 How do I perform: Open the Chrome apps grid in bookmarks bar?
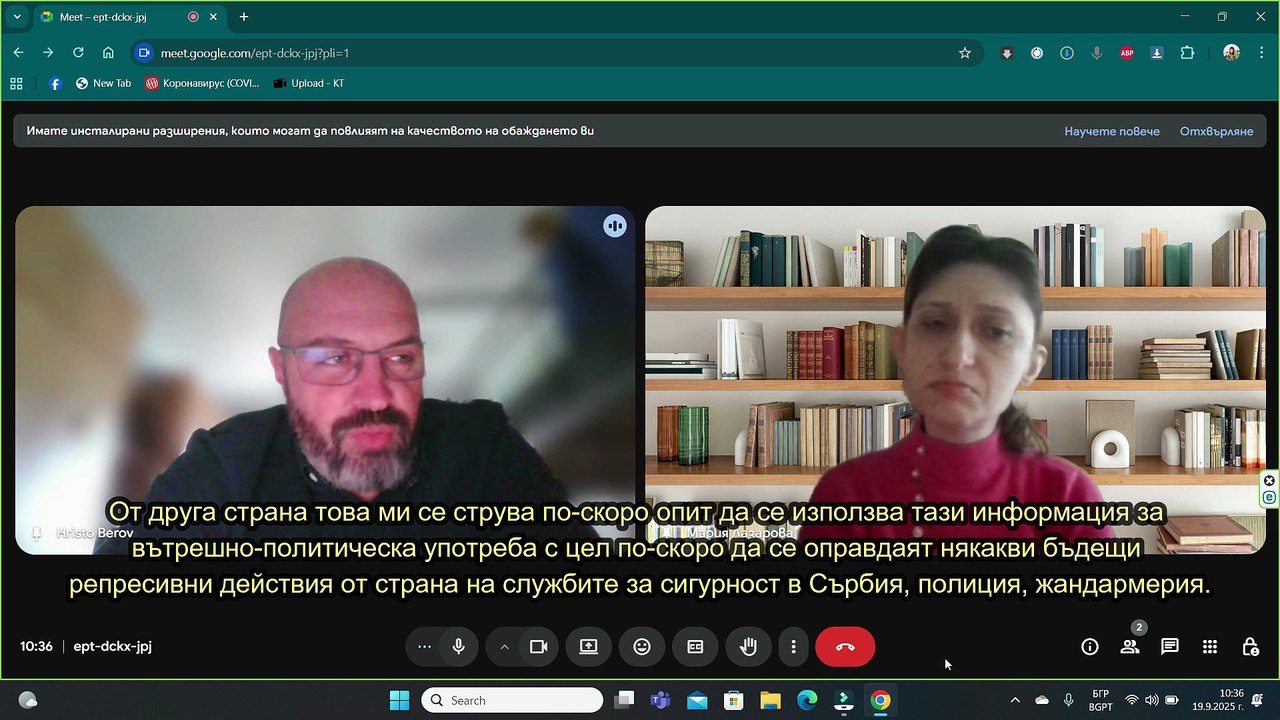click(x=16, y=83)
